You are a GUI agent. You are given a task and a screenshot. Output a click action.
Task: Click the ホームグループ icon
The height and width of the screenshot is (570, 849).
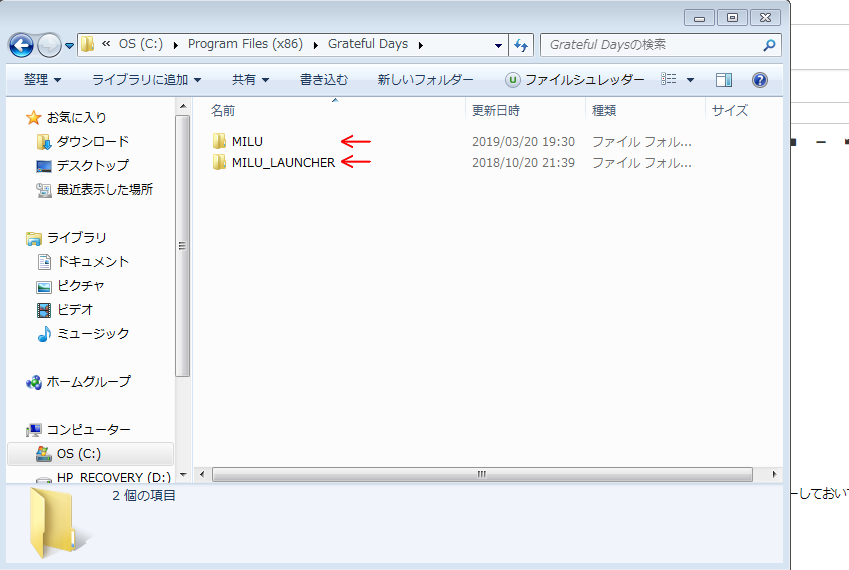coord(34,382)
